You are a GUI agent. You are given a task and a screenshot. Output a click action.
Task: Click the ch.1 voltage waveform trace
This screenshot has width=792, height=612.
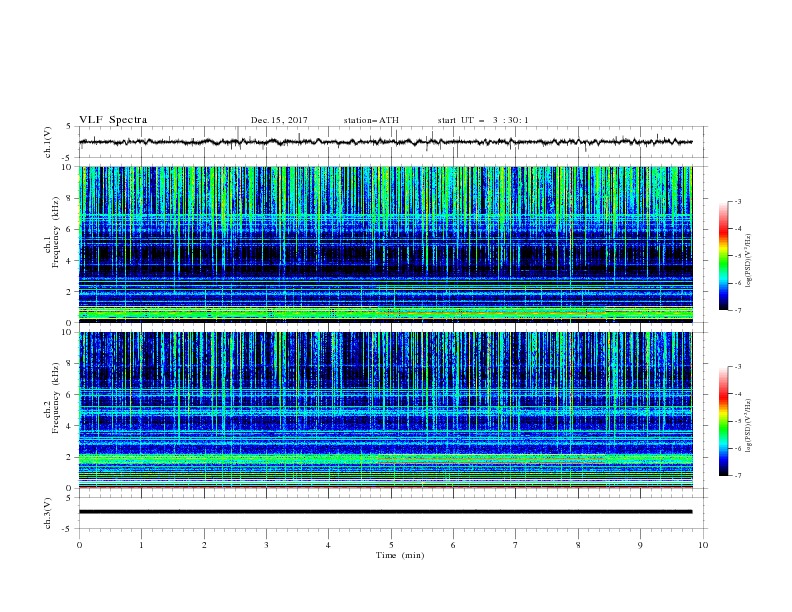(x=385, y=142)
